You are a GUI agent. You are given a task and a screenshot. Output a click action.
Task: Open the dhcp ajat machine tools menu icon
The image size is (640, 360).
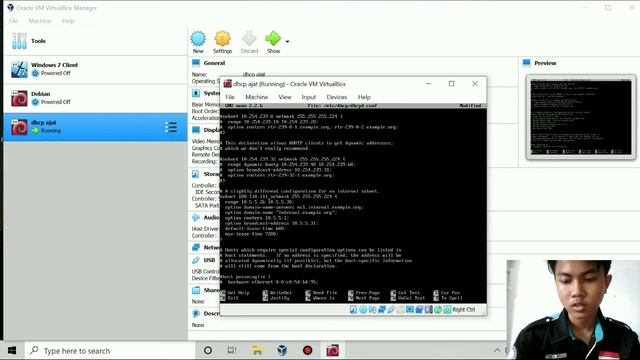pyautogui.click(x=171, y=127)
